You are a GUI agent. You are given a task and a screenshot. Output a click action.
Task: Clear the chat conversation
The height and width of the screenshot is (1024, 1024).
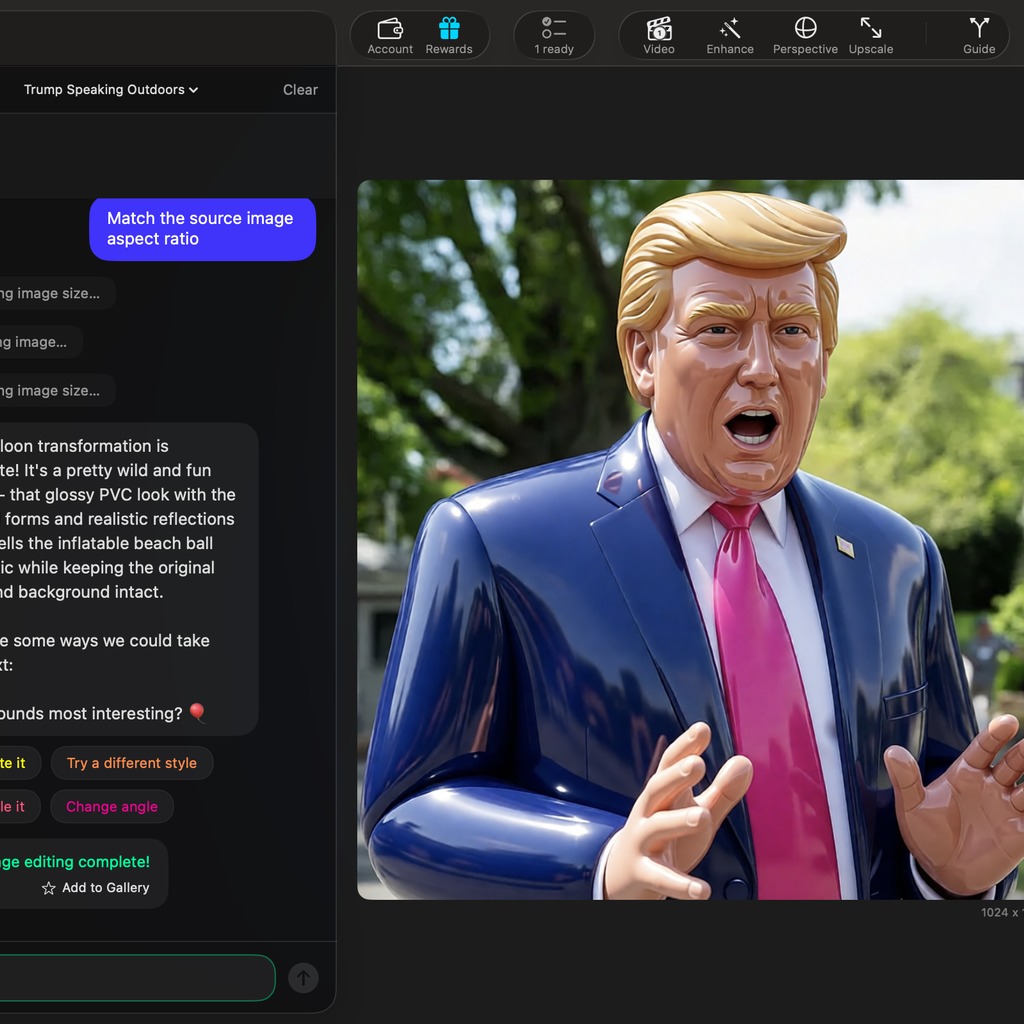(300, 90)
